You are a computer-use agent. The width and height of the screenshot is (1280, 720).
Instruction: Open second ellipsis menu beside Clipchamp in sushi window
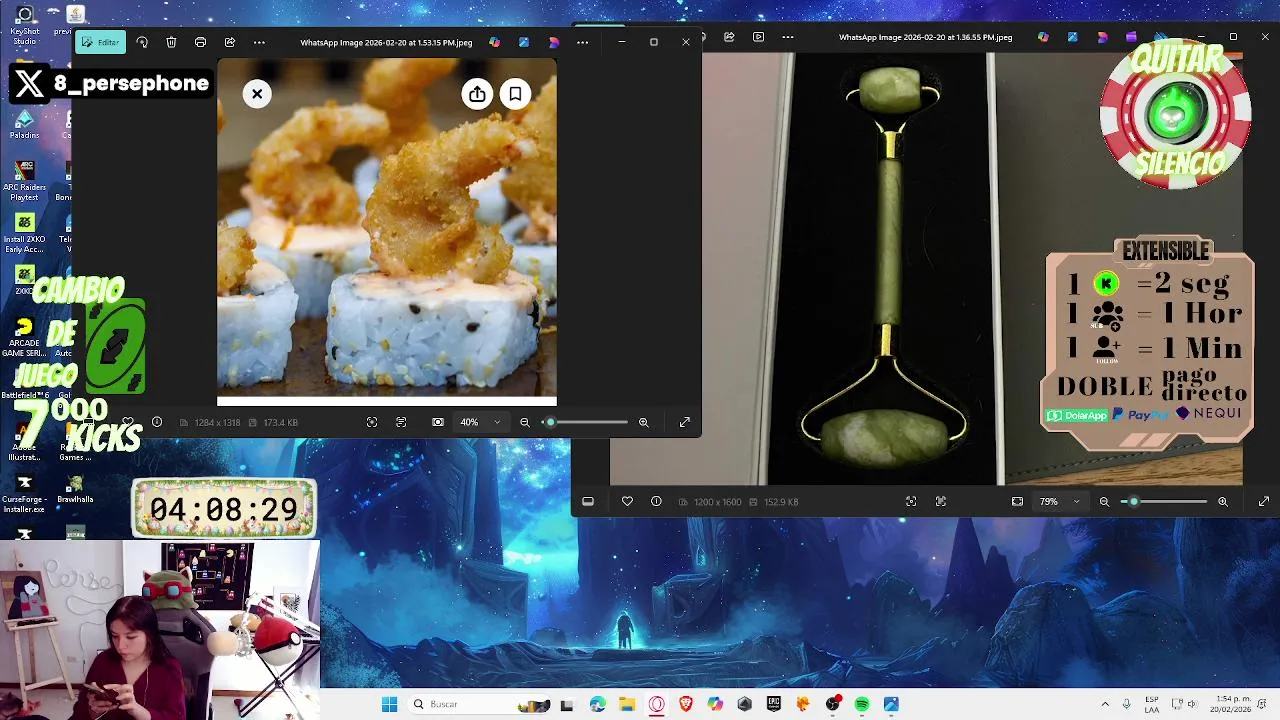click(583, 42)
